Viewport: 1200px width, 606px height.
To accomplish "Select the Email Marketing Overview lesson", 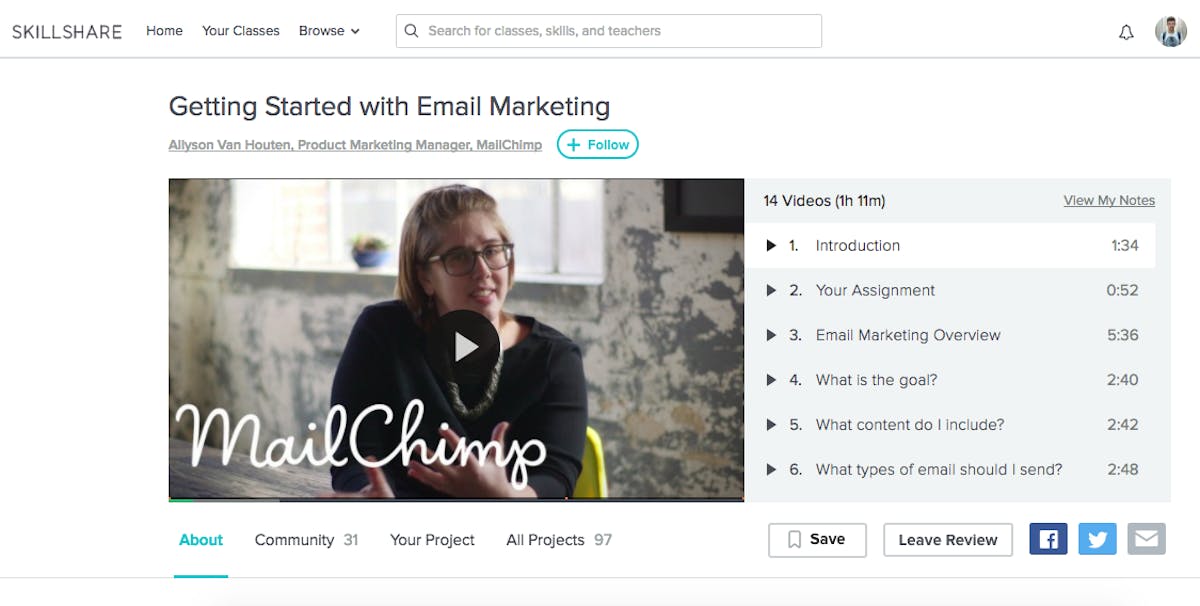I will click(x=907, y=335).
